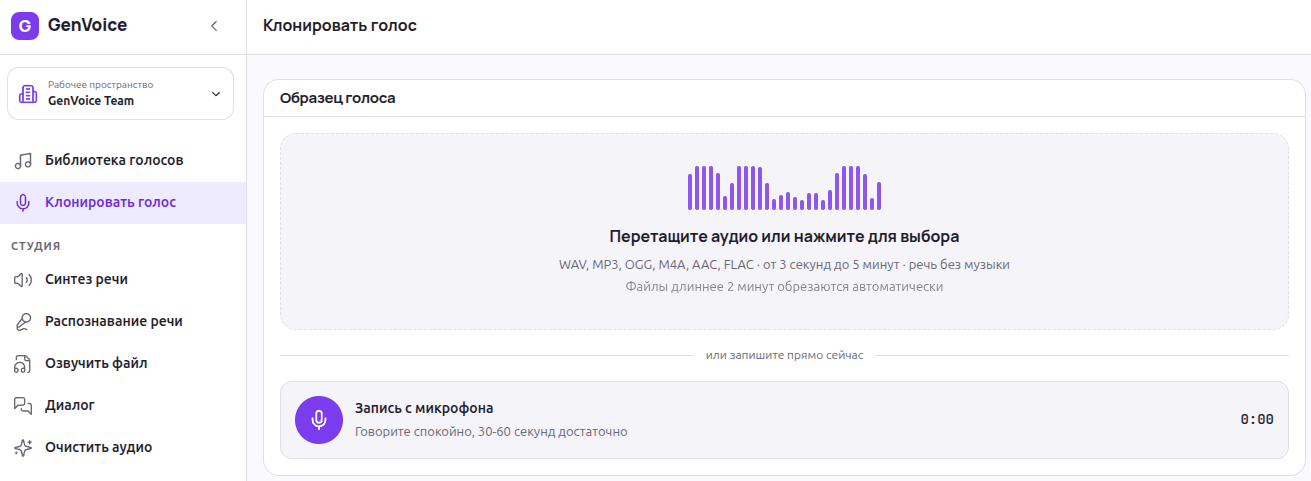This screenshot has width=1311, height=481.
Task: Click the Файлы длиннее 2 минут note
Action: tap(784, 286)
